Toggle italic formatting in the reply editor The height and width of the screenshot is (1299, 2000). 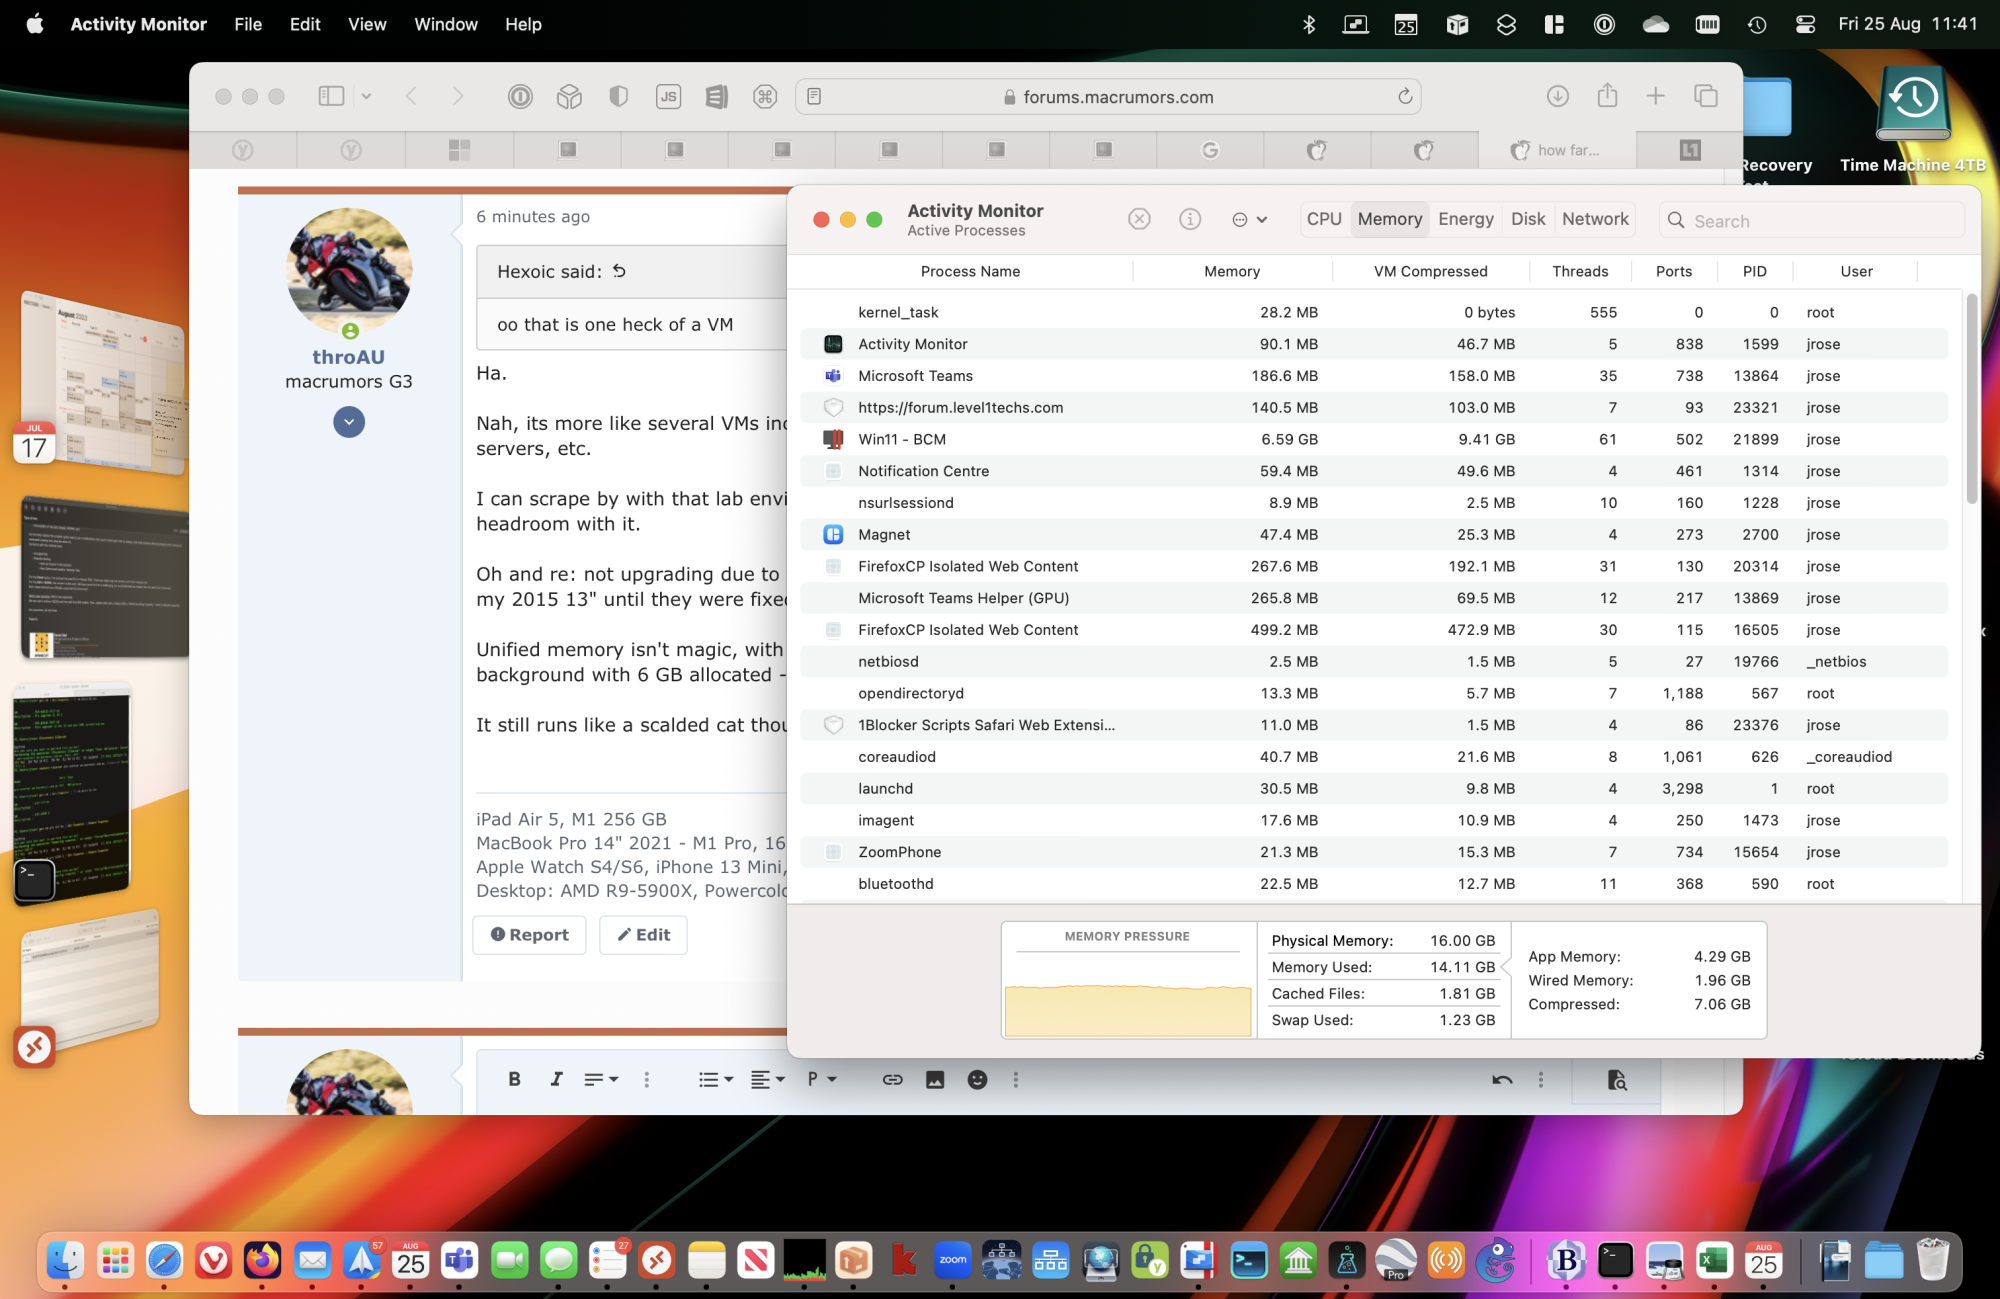(x=556, y=1079)
